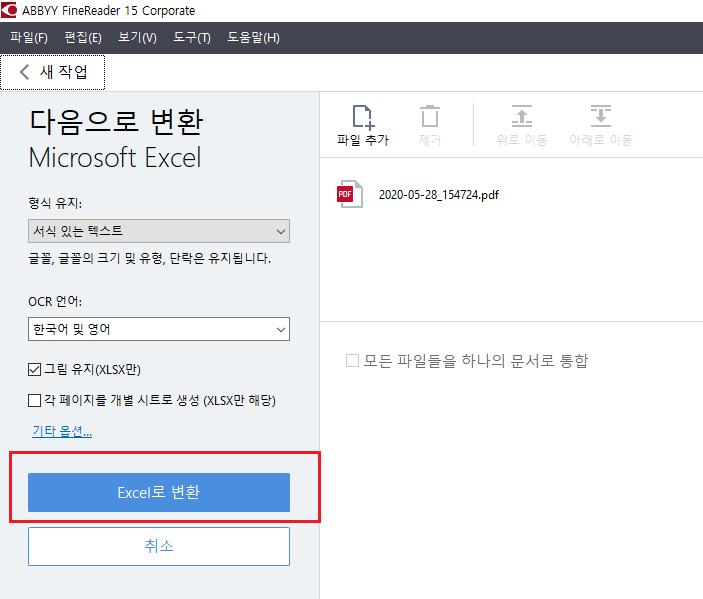This screenshot has height=599, width=703.
Task: Open the 보기(V) menu
Action: pos(137,38)
